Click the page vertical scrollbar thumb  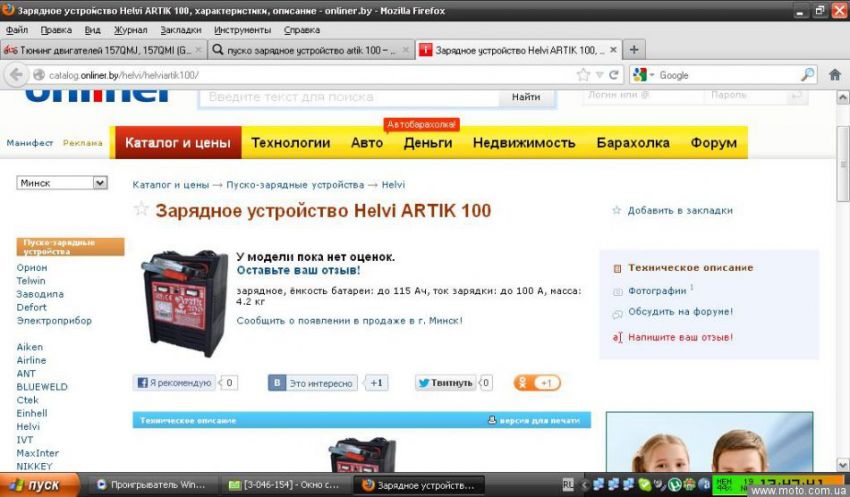coord(843,164)
